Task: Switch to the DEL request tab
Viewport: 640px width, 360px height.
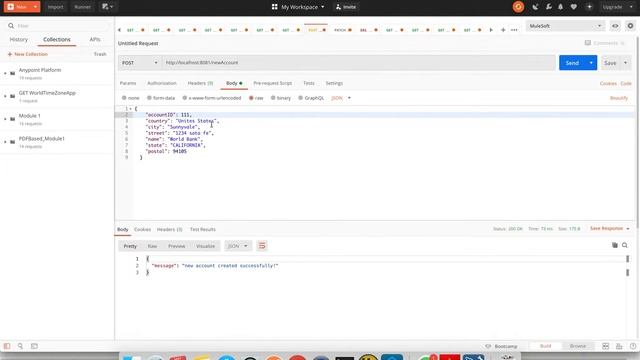Action: coord(368,30)
